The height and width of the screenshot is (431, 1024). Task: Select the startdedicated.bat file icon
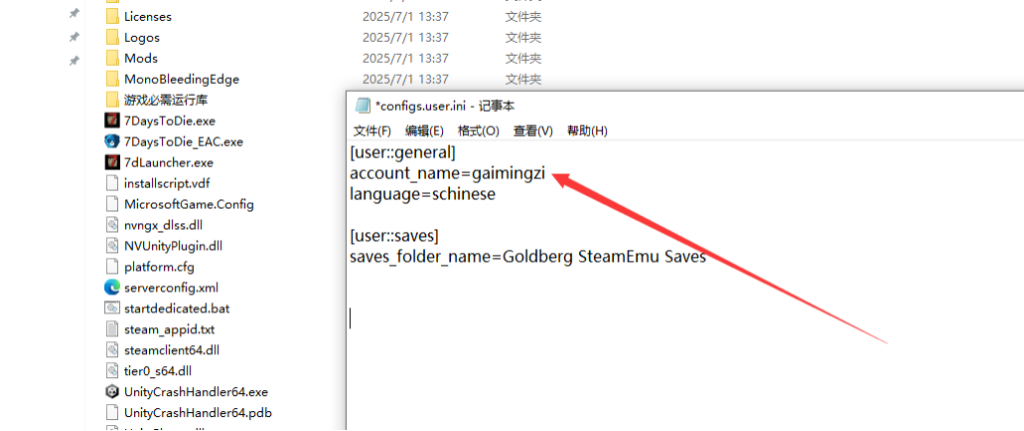click(112, 308)
